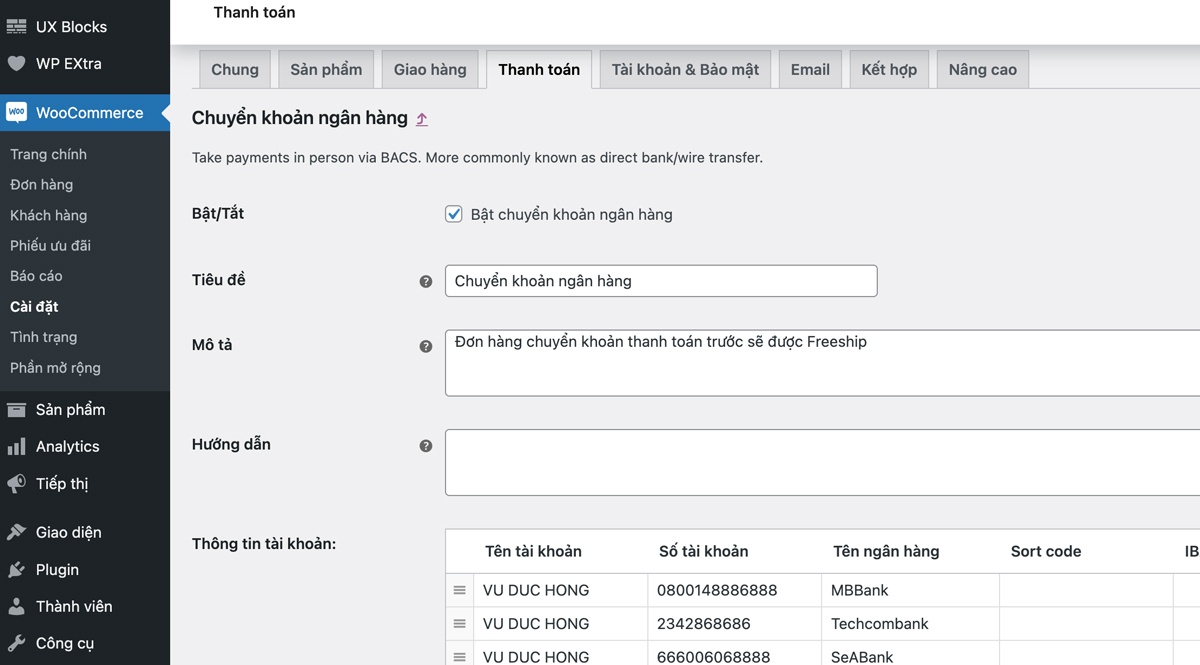Switch to the Giao hàng tab
This screenshot has width=1200, height=665.
click(x=430, y=70)
